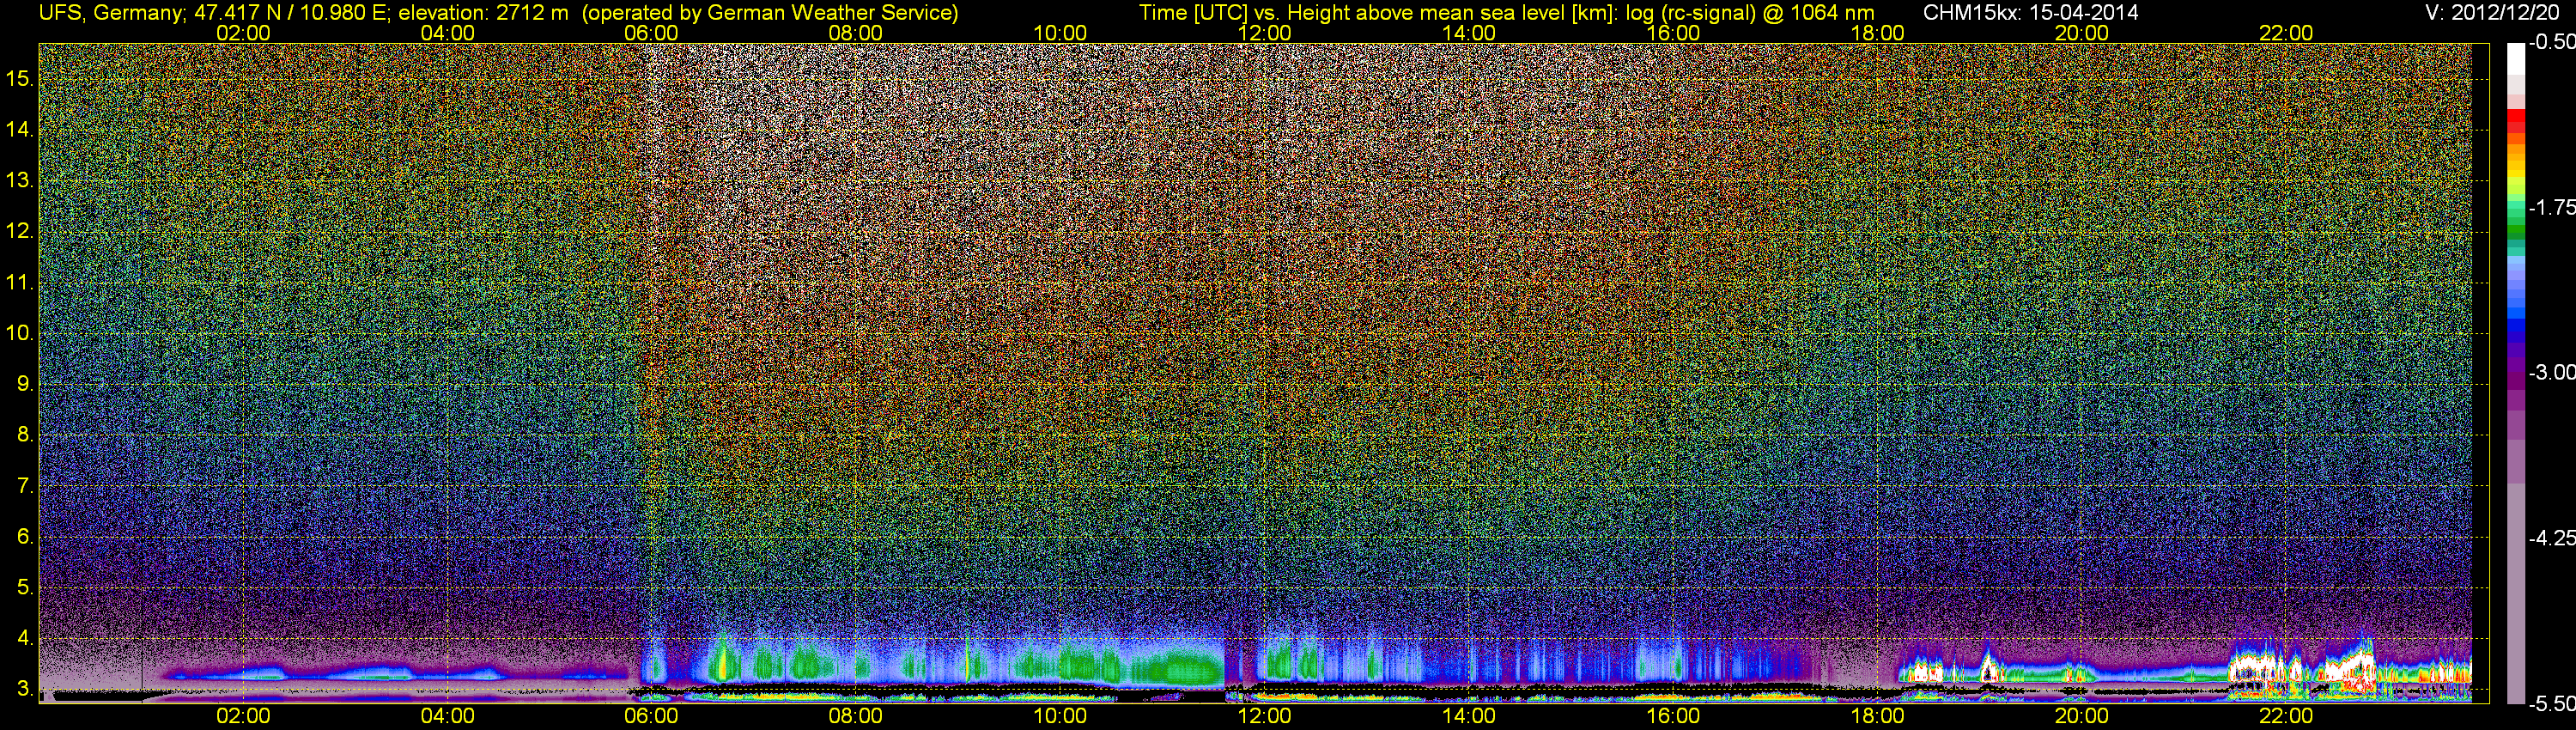Click the version text "V: 2012/12/20"
Screen dimensions: 2576x730
tap(2493, 13)
